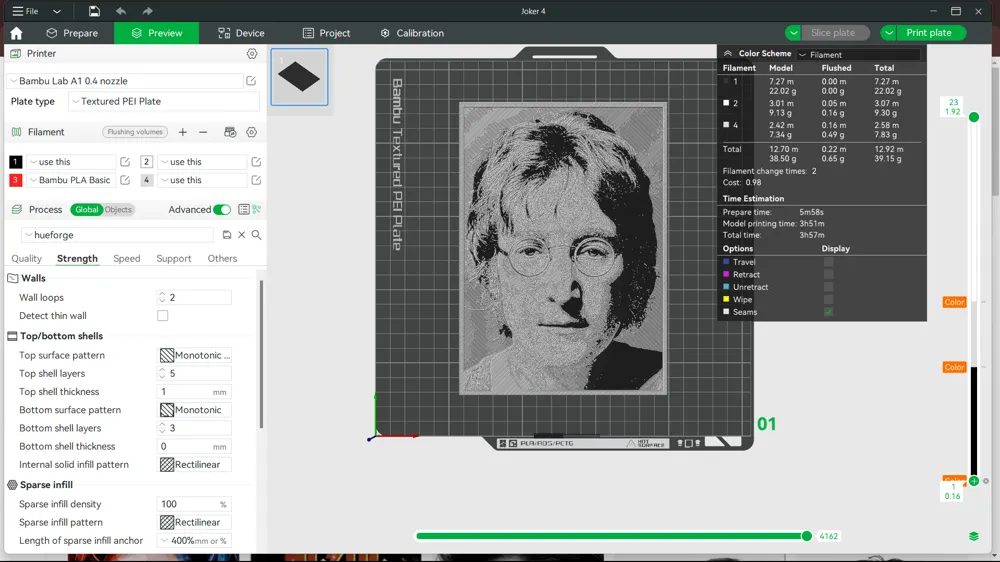The image size is (1000, 562).
Task: Click Print plate dropdown arrow
Action: click(888, 33)
